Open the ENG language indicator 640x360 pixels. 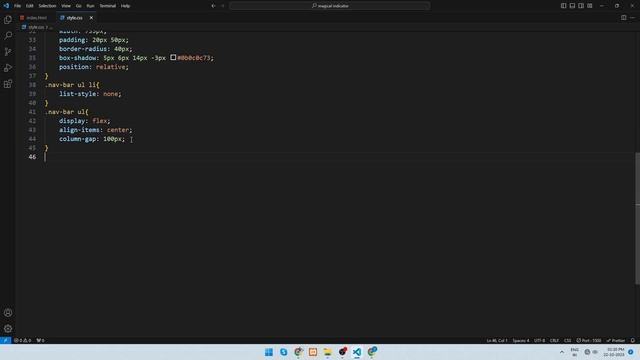tap(574, 352)
